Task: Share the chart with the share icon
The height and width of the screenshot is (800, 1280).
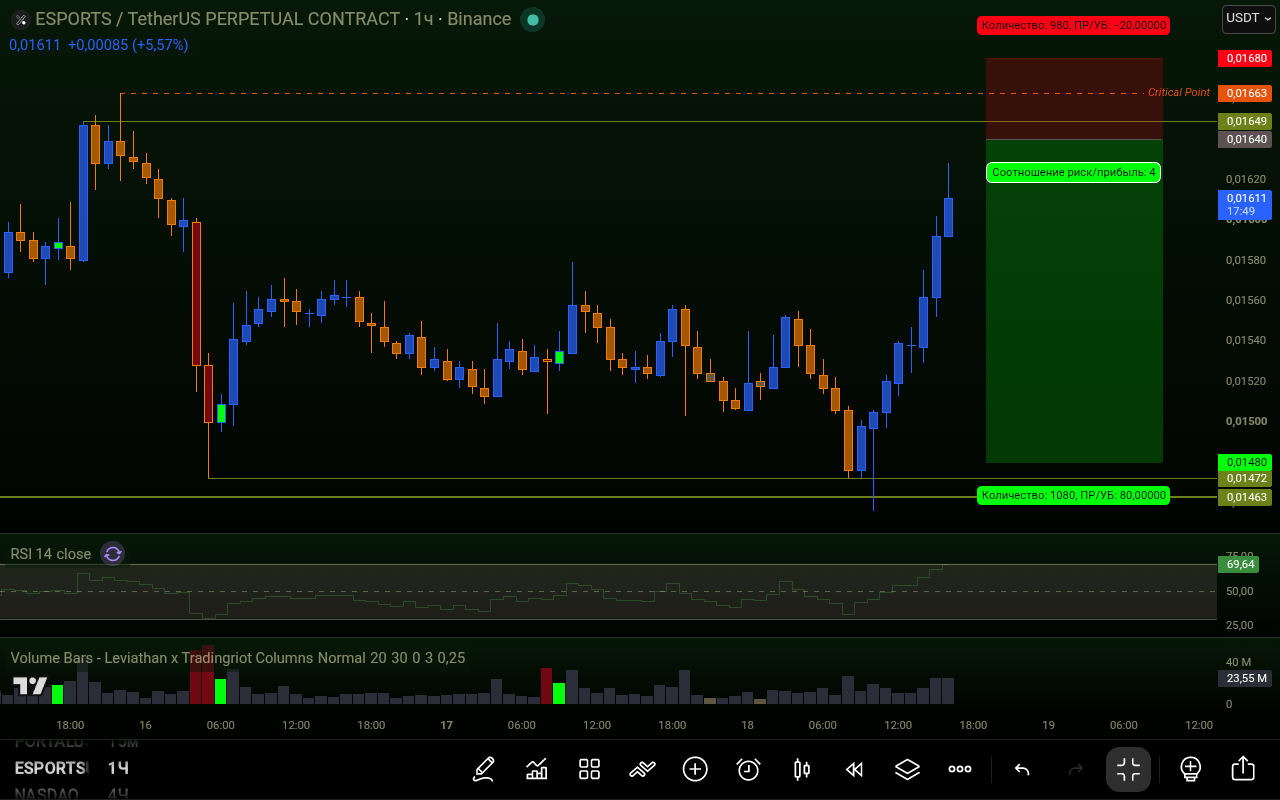Action: [x=1243, y=768]
